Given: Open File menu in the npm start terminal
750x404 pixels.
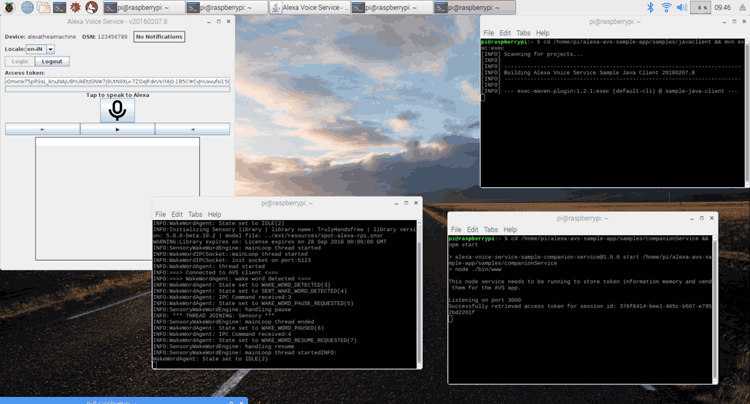Looking at the screenshot, I should click(456, 230).
